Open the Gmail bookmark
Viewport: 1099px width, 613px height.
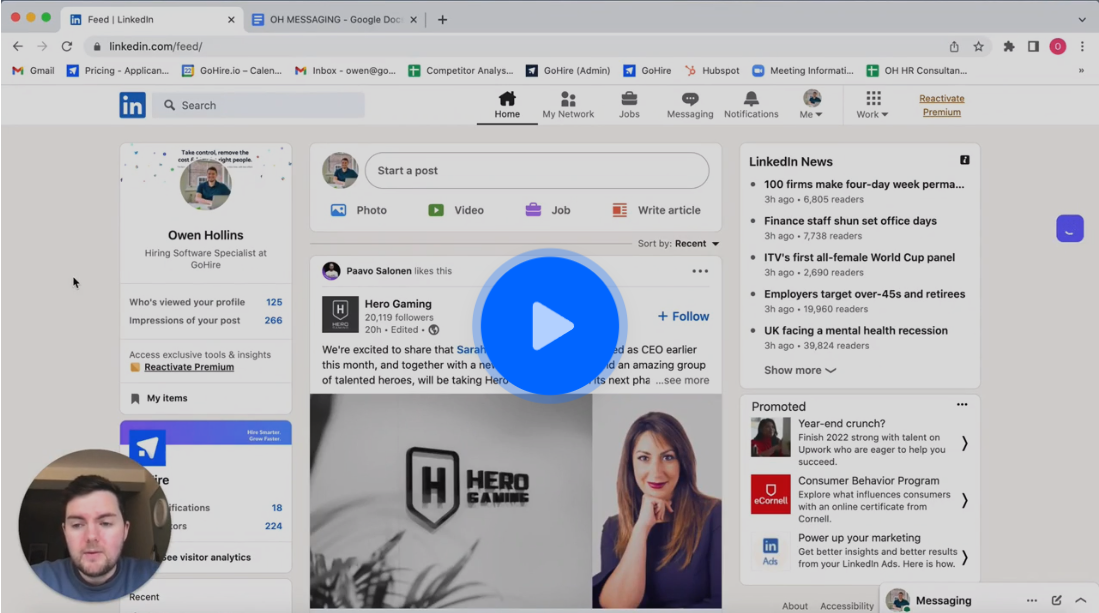click(x=33, y=71)
